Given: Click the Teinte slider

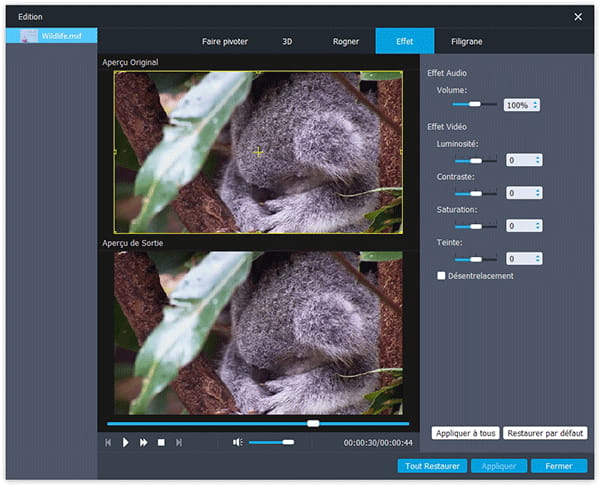Looking at the screenshot, I should (475, 259).
